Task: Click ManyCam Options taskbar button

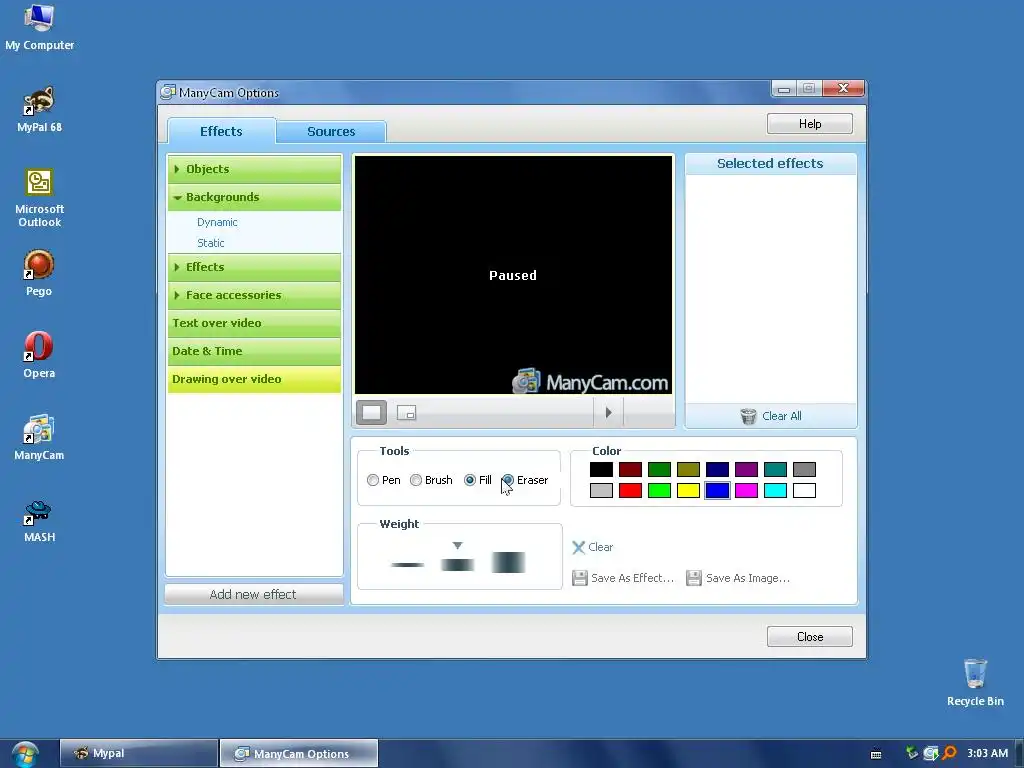Action: (299, 754)
